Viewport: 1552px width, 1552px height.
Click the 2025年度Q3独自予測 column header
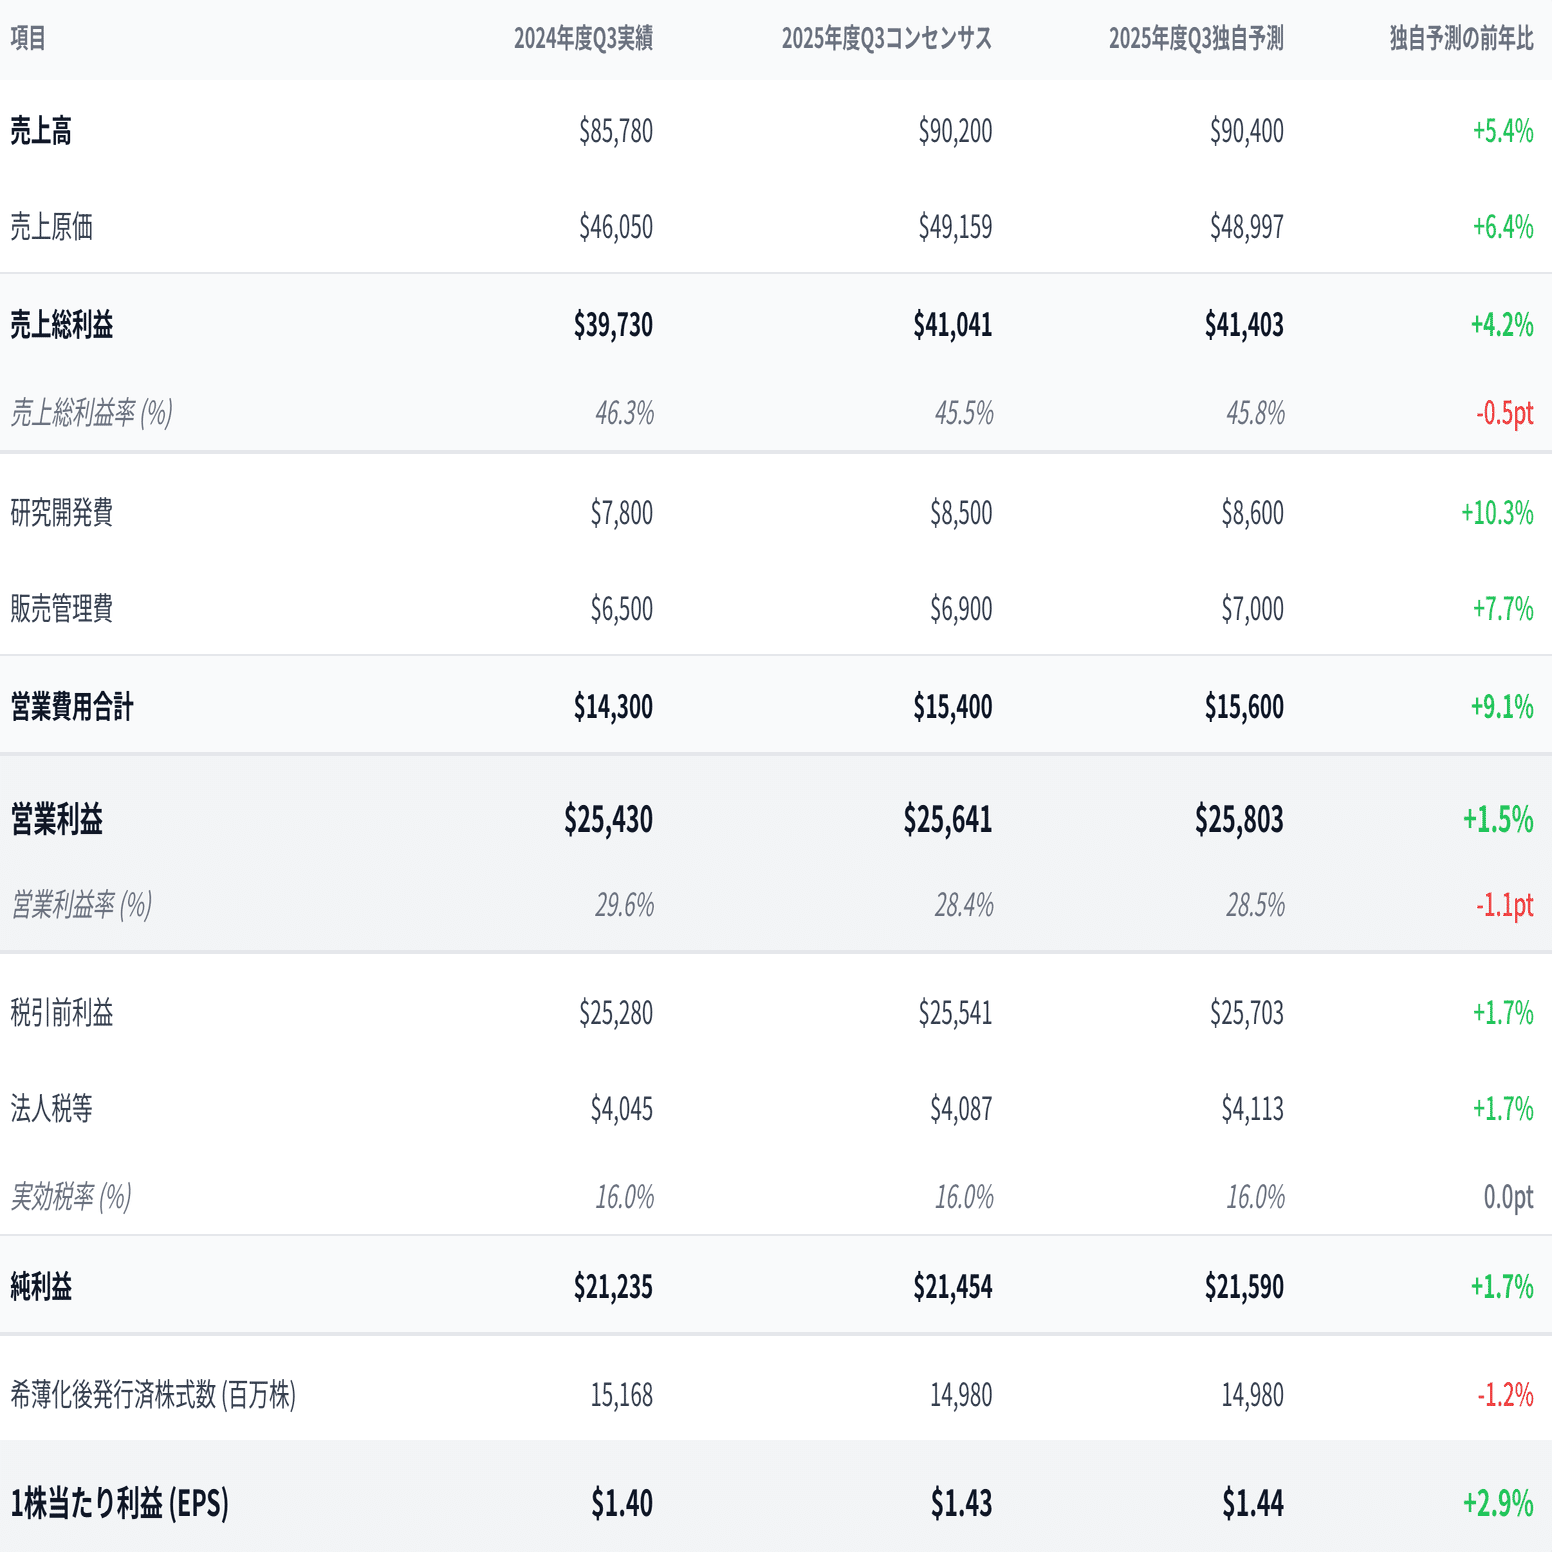pos(1195,39)
